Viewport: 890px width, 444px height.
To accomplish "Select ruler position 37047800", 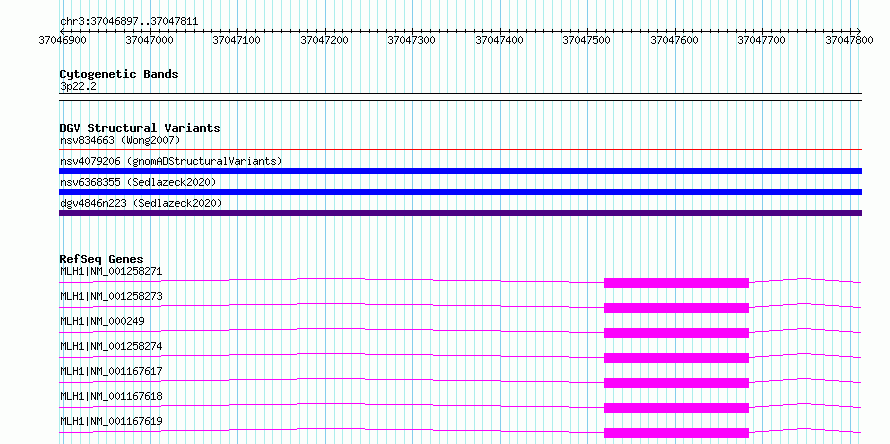I will pyautogui.click(x=849, y=40).
